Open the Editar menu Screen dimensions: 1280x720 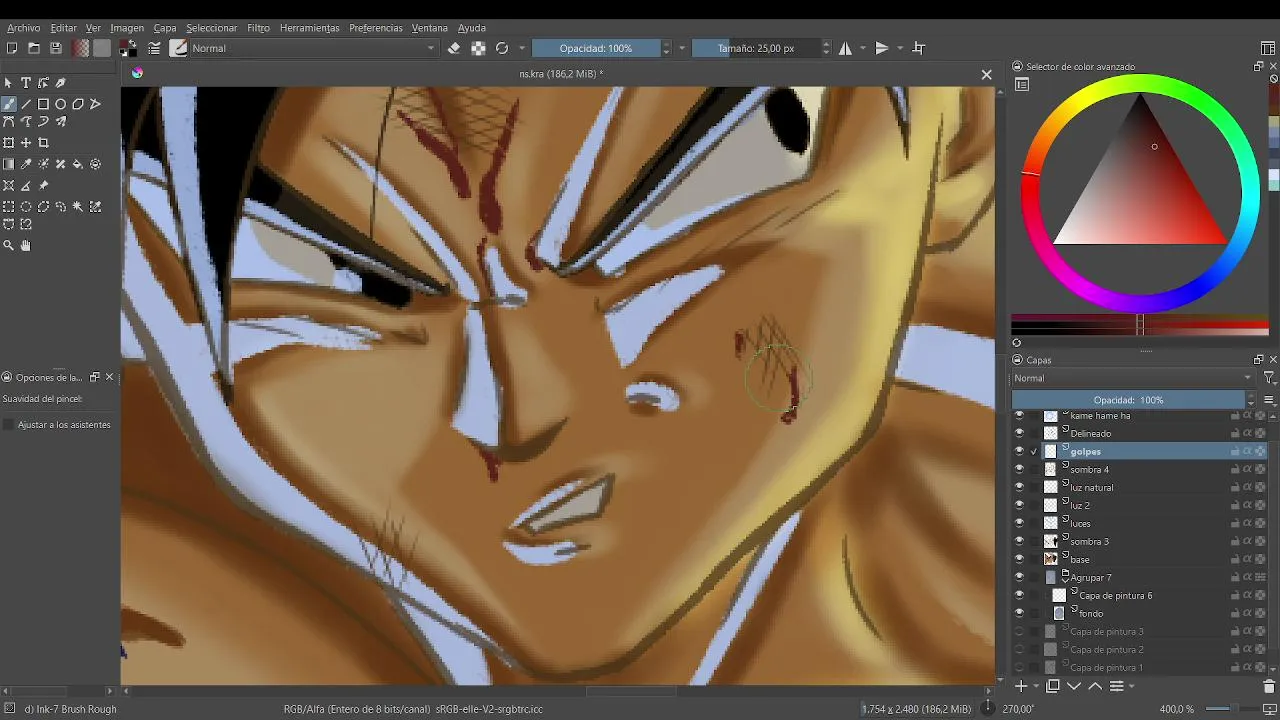click(x=63, y=28)
